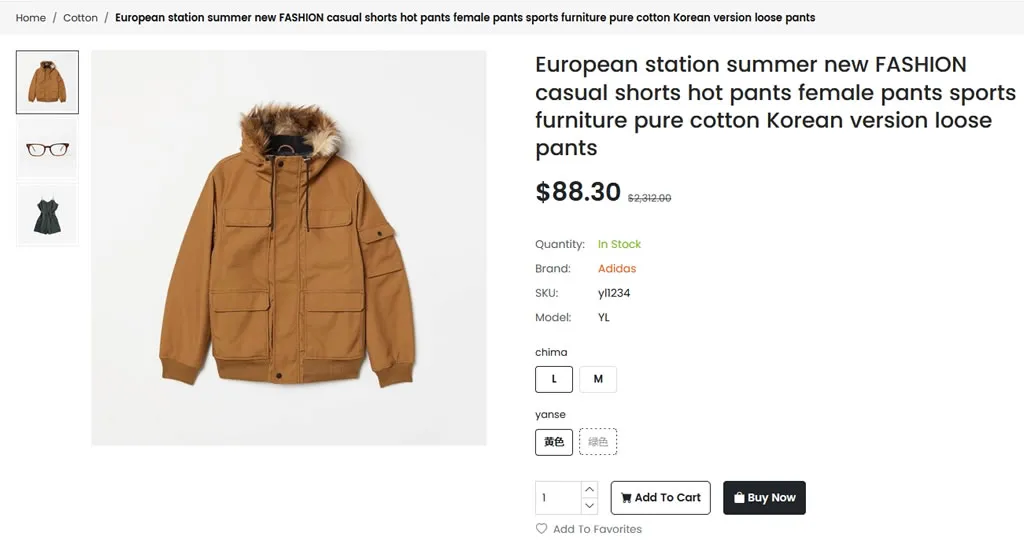Open the Cotton breadcrumb category
Image resolution: width=1024 pixels, height=555 pixels.
click(80, 18)
